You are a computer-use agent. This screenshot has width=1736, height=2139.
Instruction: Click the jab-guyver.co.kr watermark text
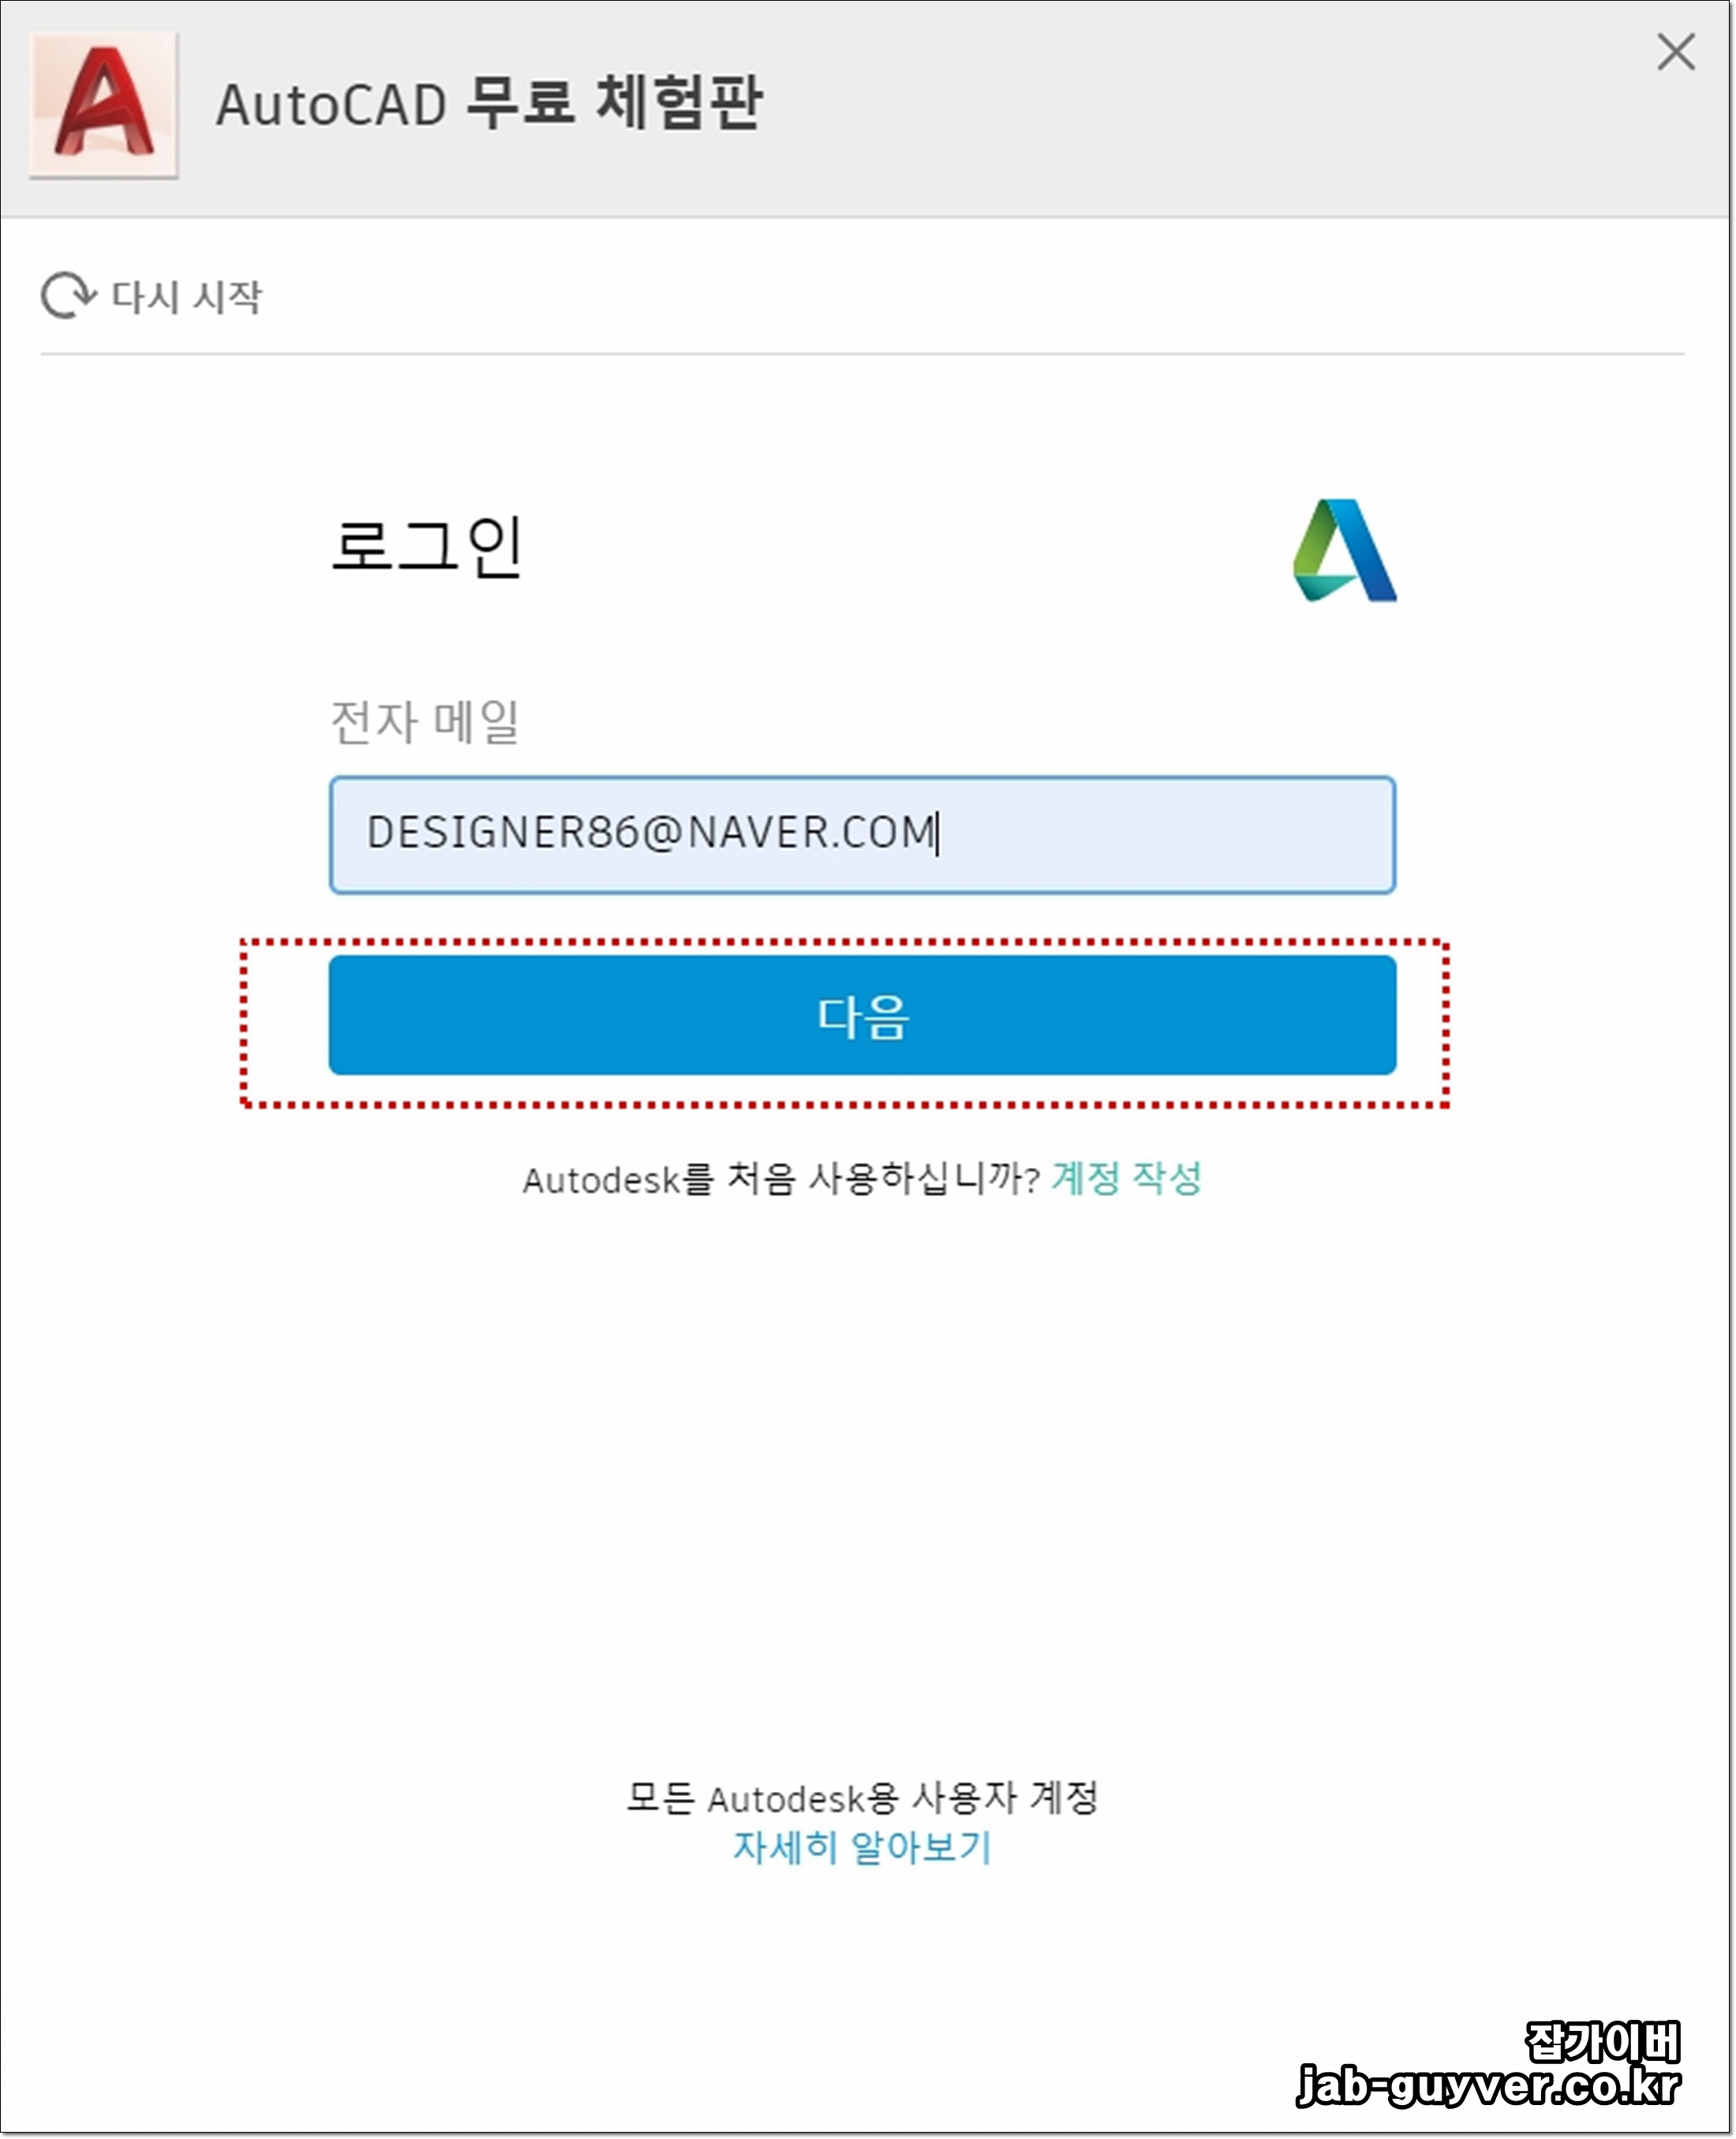pyautogui.click(x=1489, y=2086)
